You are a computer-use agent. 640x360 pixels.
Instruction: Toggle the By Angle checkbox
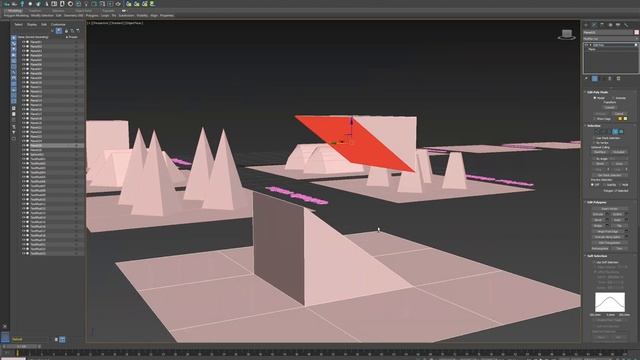point(594,159)
